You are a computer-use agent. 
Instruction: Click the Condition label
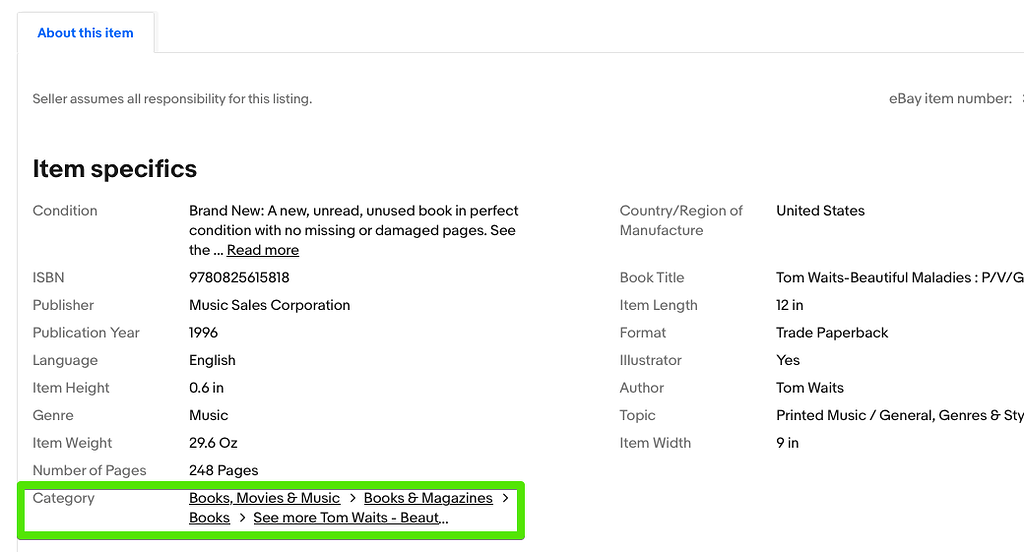pyautogui.click(x=65, y=211)
